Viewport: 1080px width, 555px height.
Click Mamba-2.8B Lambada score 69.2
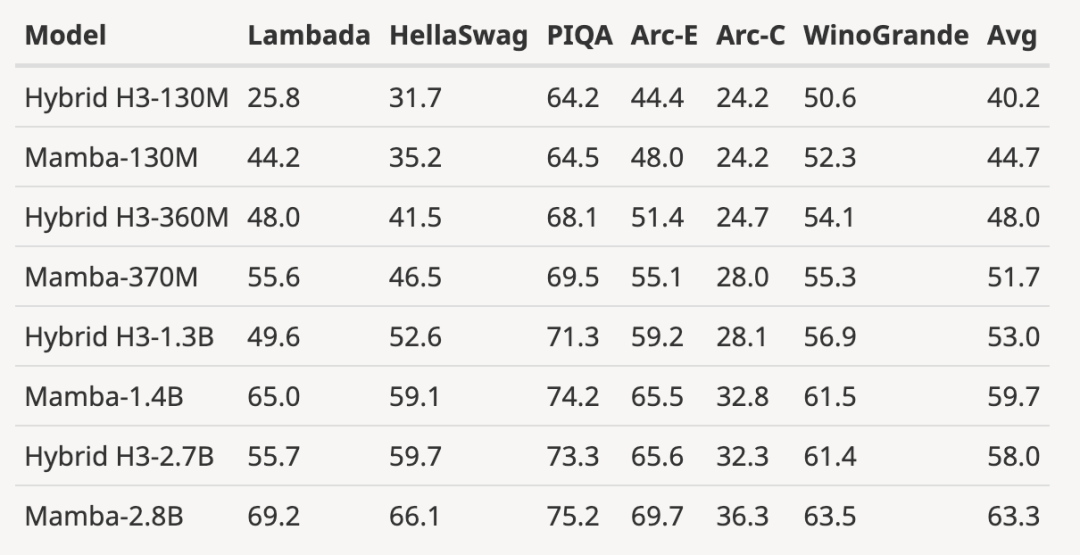tap(274, 517)
